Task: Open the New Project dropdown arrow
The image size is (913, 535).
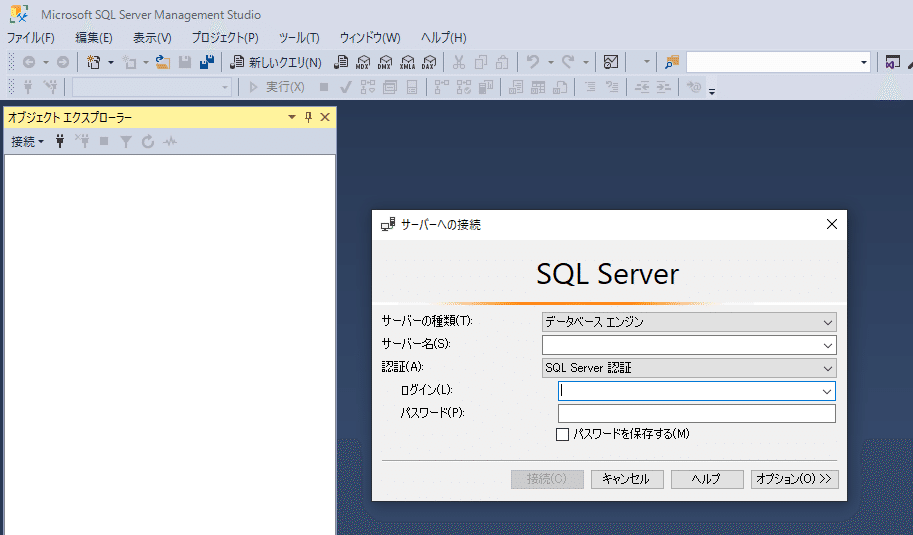Action: pos(111,62)
